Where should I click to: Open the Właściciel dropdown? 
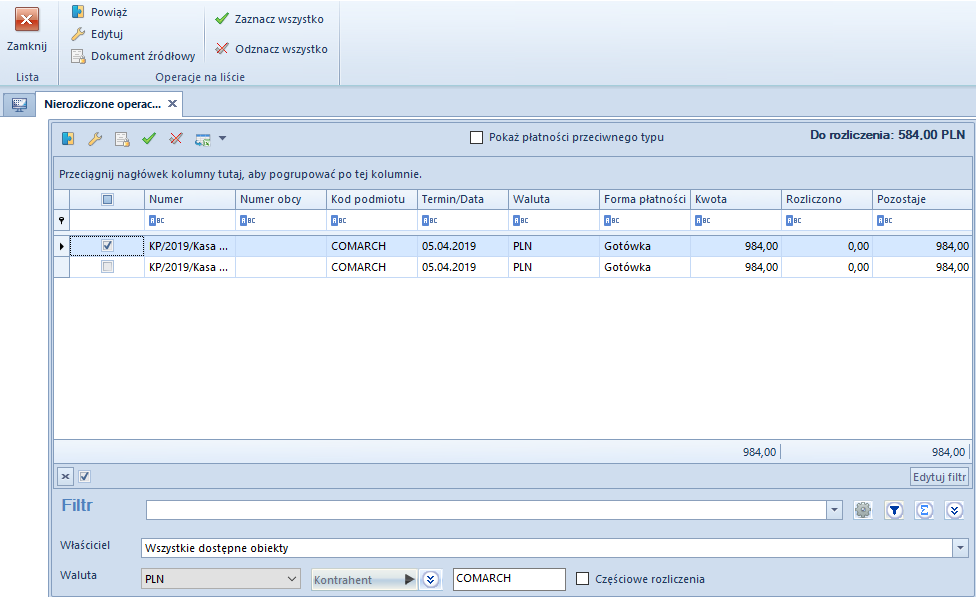(960, 548)
